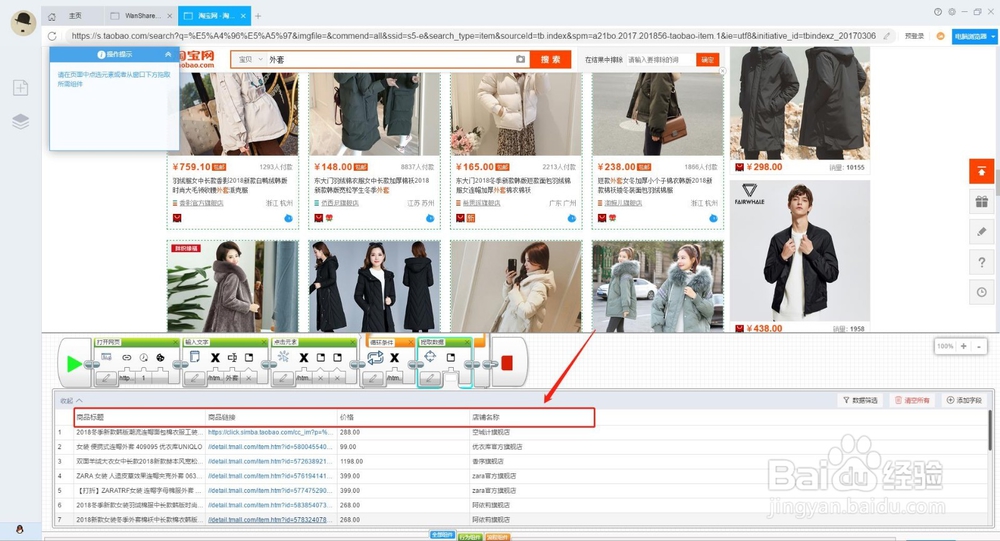Click the document icon in 输入文字 block
This screenshot has height=541, width=1000.
[195, 357]
